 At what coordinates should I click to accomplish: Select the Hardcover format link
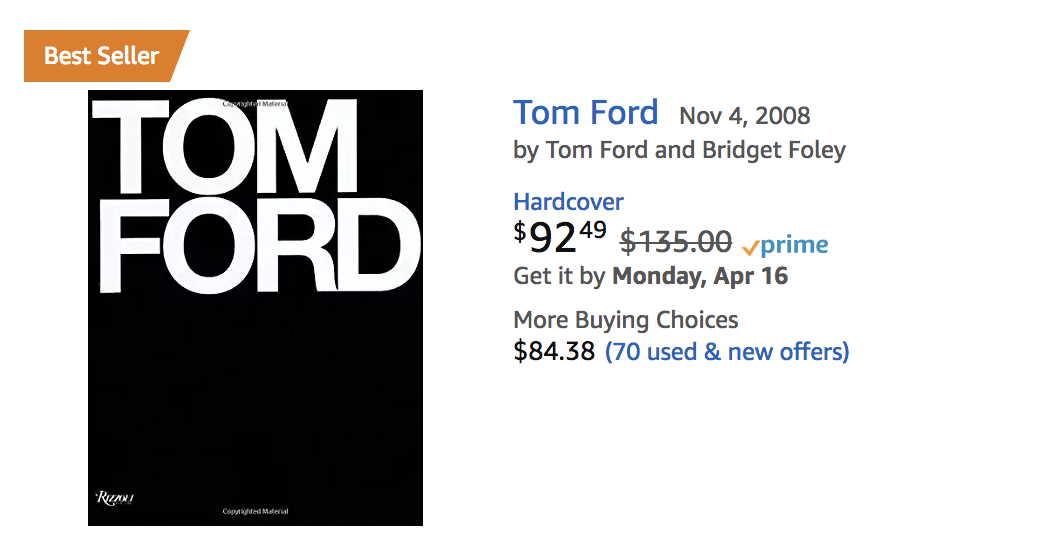click(568, 202)
